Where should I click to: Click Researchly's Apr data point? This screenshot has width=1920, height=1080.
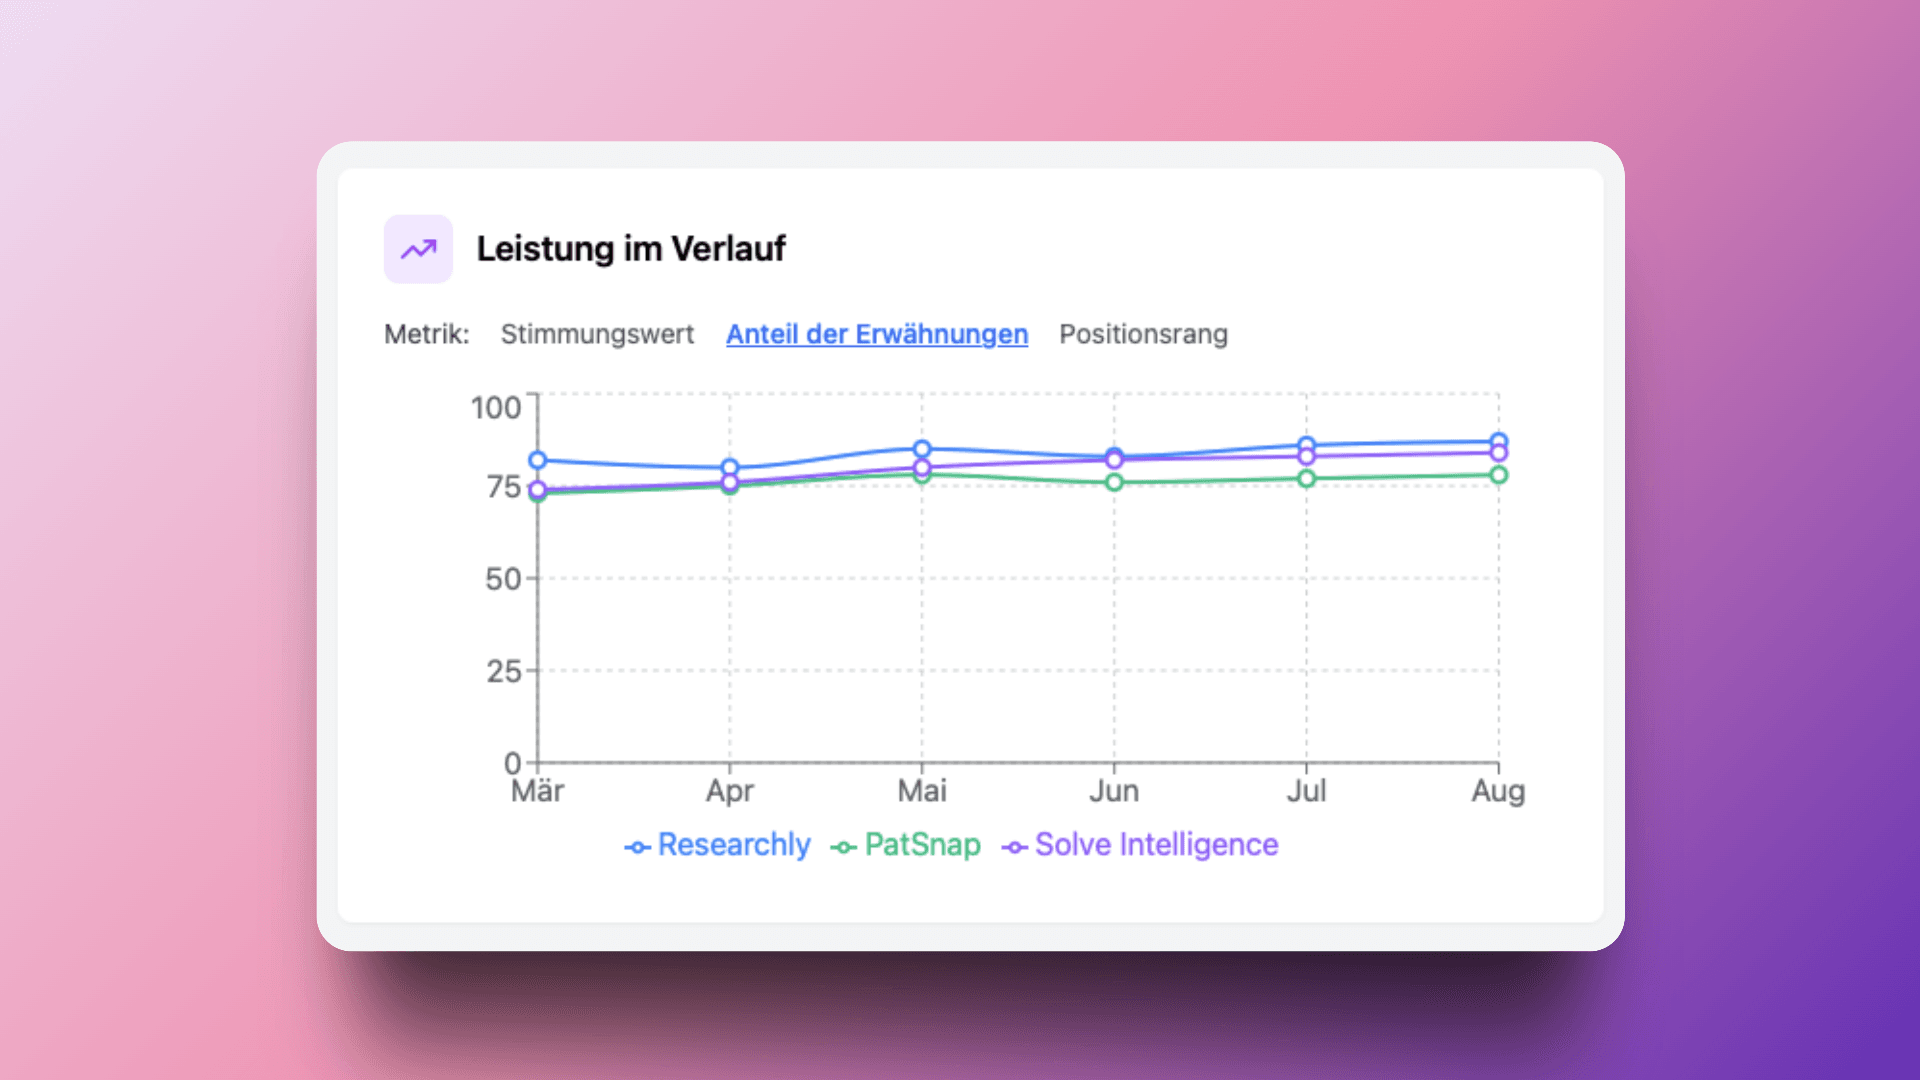pyautogui.click(x=730, y=467)
